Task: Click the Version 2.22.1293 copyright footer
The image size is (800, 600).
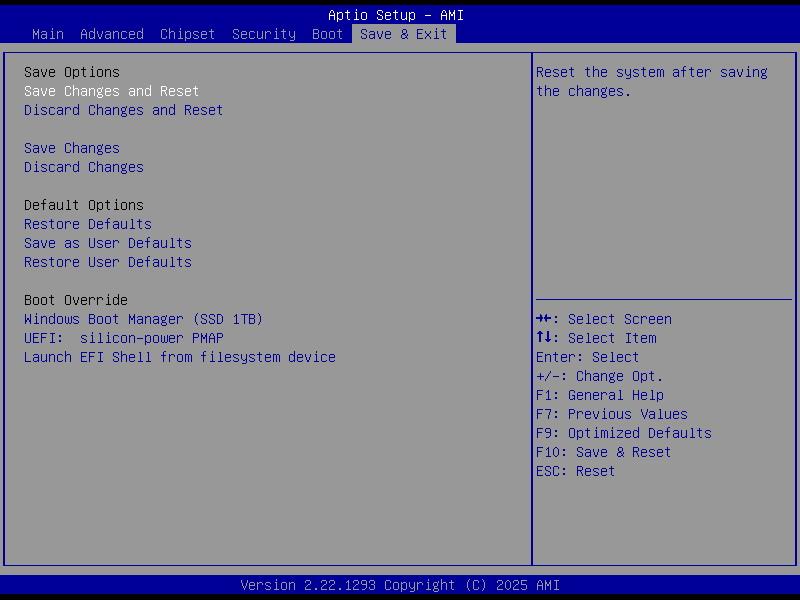Action: [400, 585]
